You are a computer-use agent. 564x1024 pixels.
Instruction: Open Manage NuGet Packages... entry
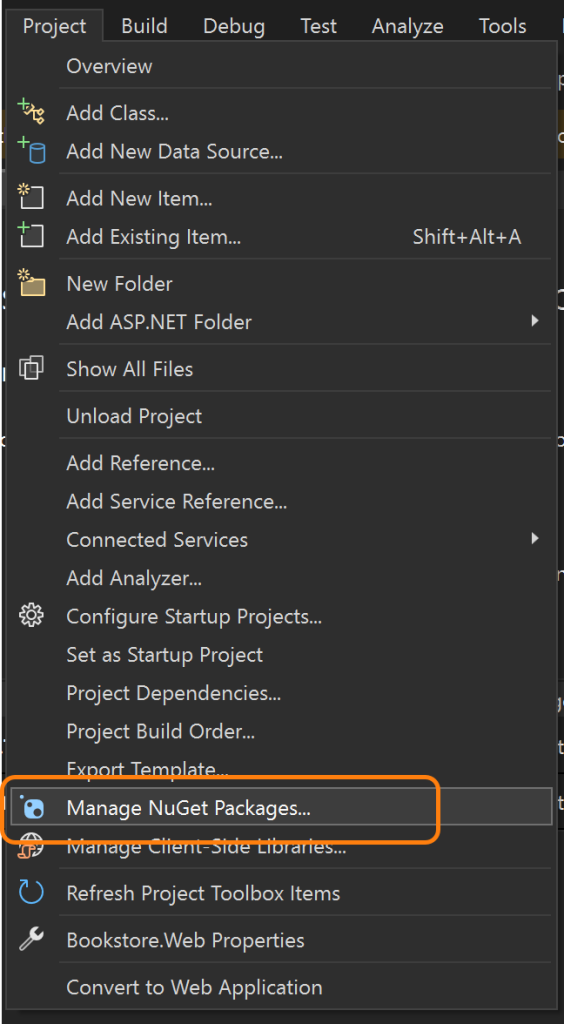[x=281, y=808]
